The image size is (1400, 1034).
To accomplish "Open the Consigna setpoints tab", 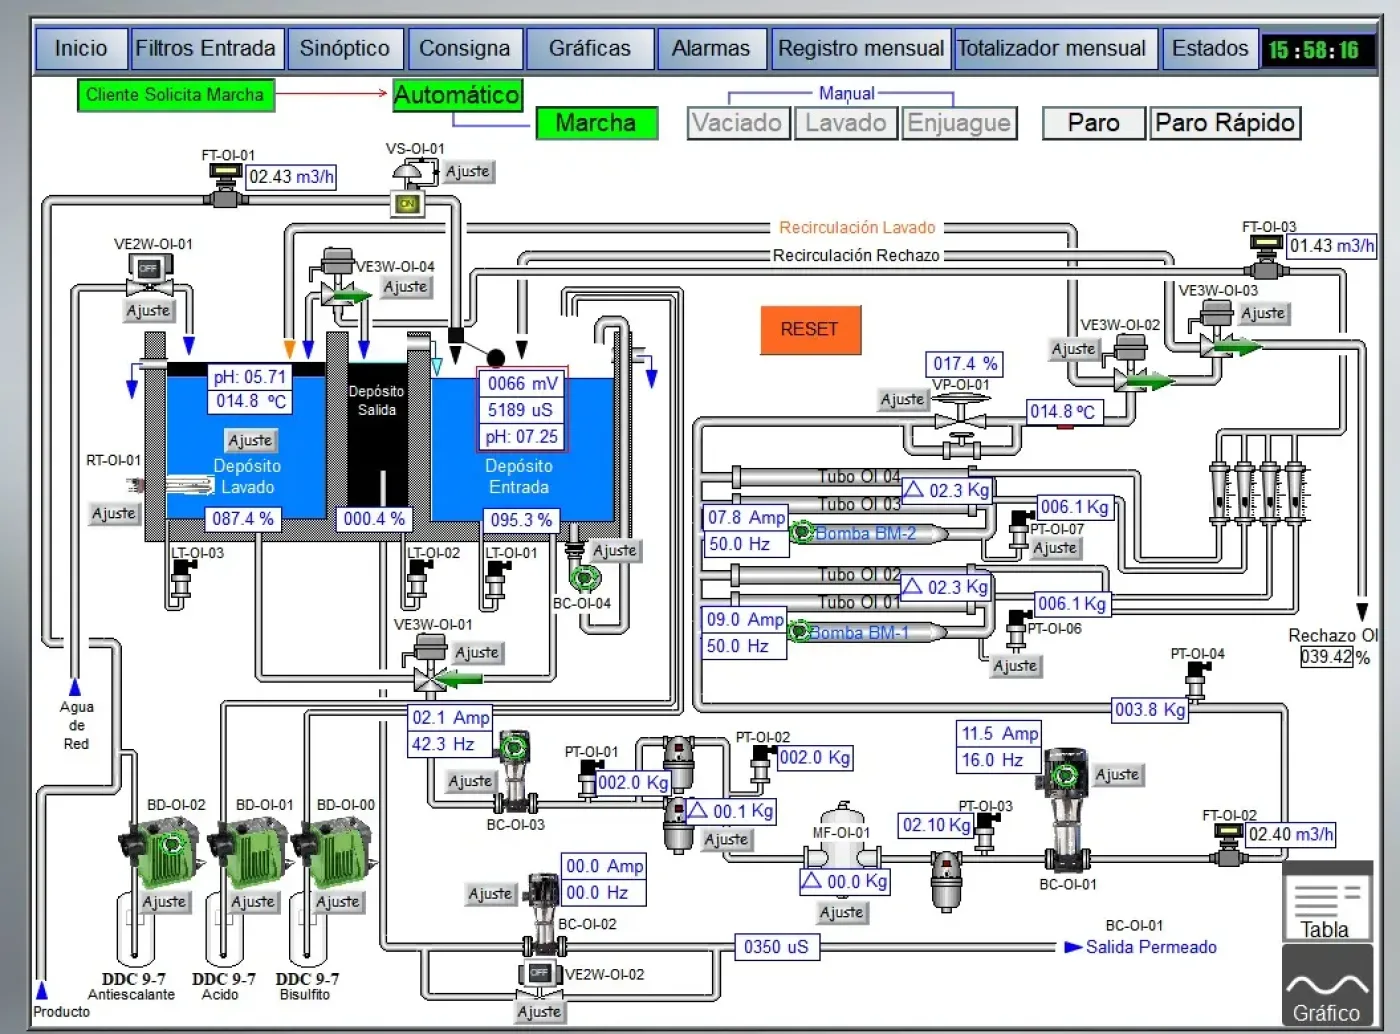I will pyautogui.click(x=465, y=48).
